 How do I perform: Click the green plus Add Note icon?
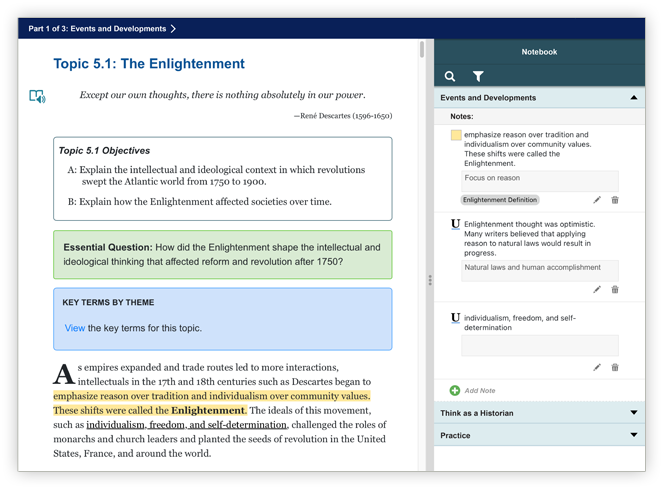[x=455, y=390]
